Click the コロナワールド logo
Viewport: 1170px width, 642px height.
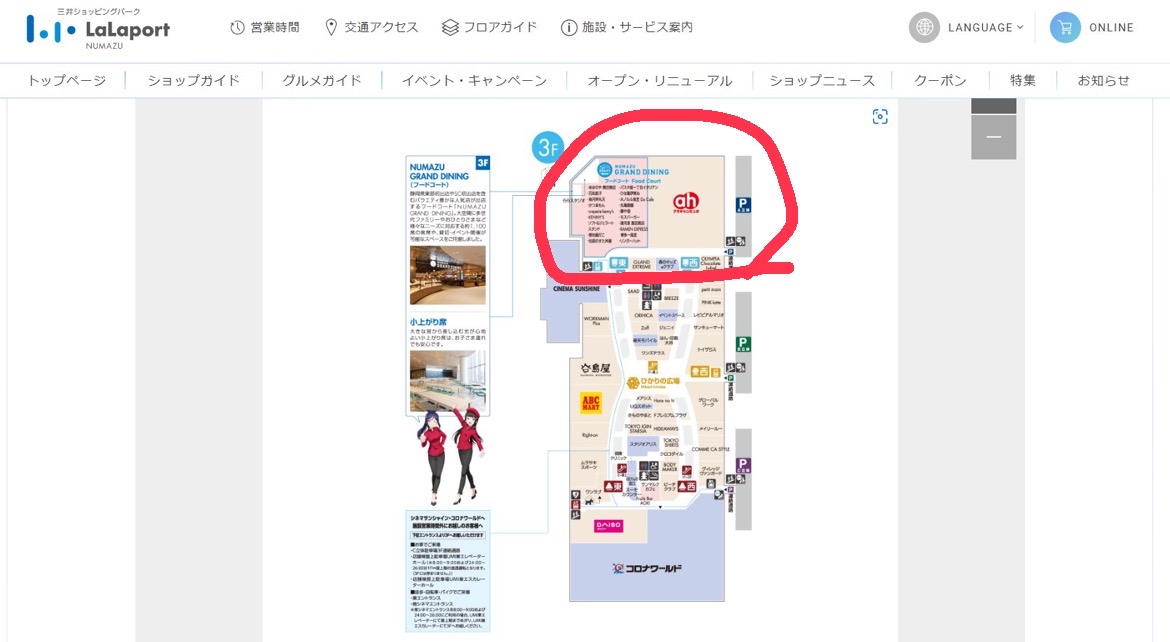pyautogui.click(x=647, y=569)
